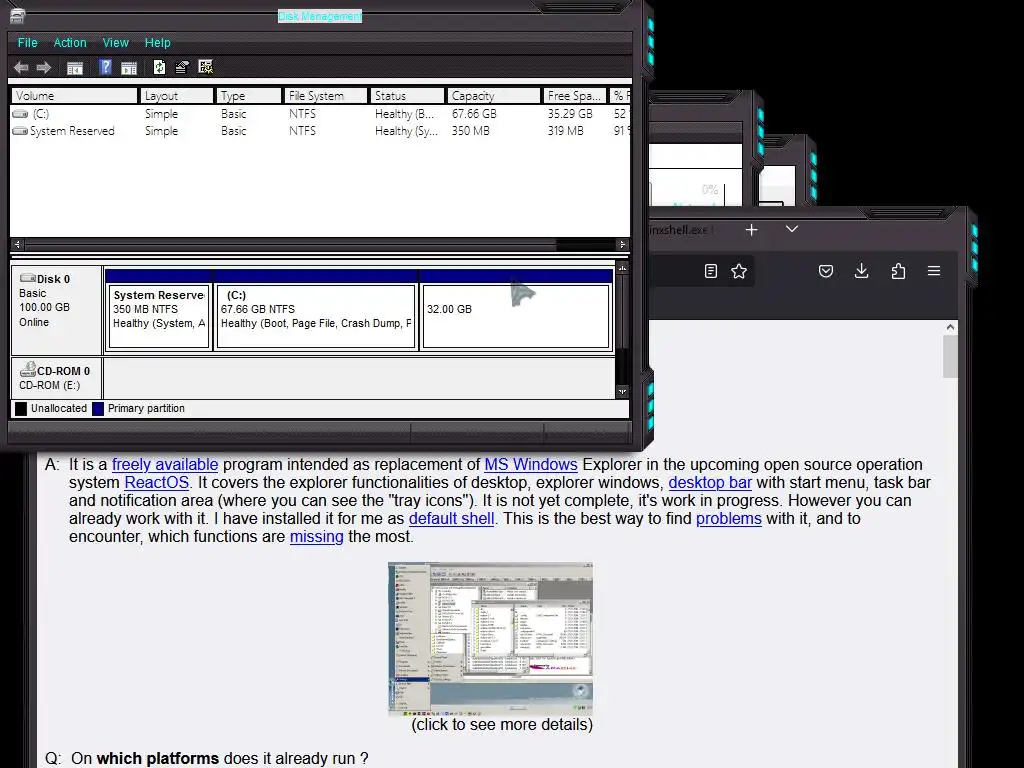This screenshot has width=1024, height=768.
Task: Click the CD-ROM (E:) label
Action: coord(50,385)
